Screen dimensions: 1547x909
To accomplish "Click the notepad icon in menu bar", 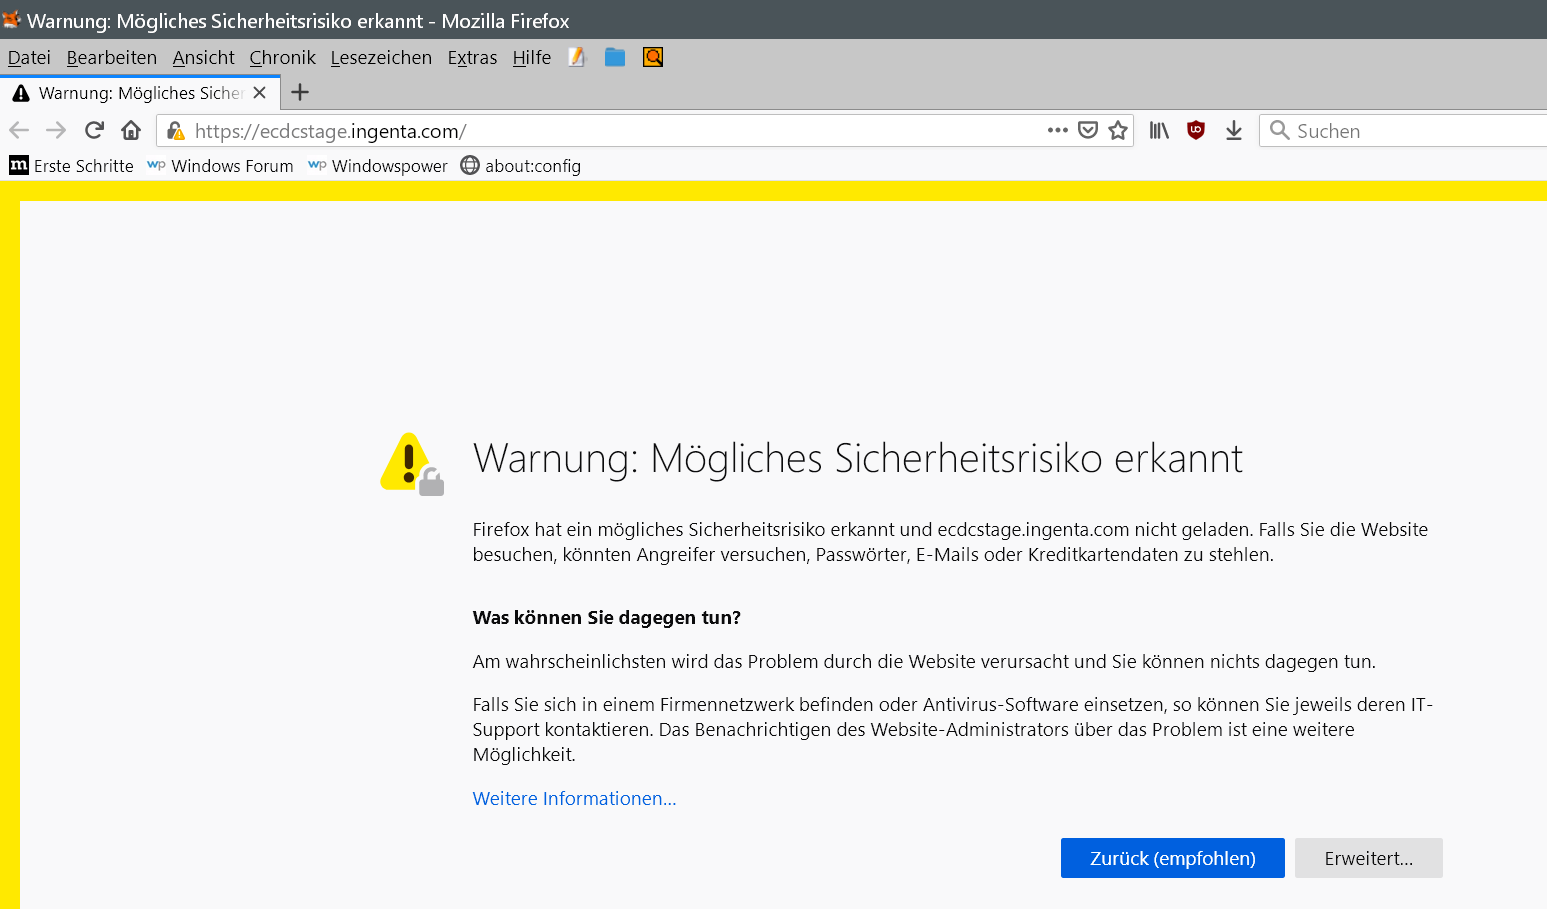I will coord(577,57).
